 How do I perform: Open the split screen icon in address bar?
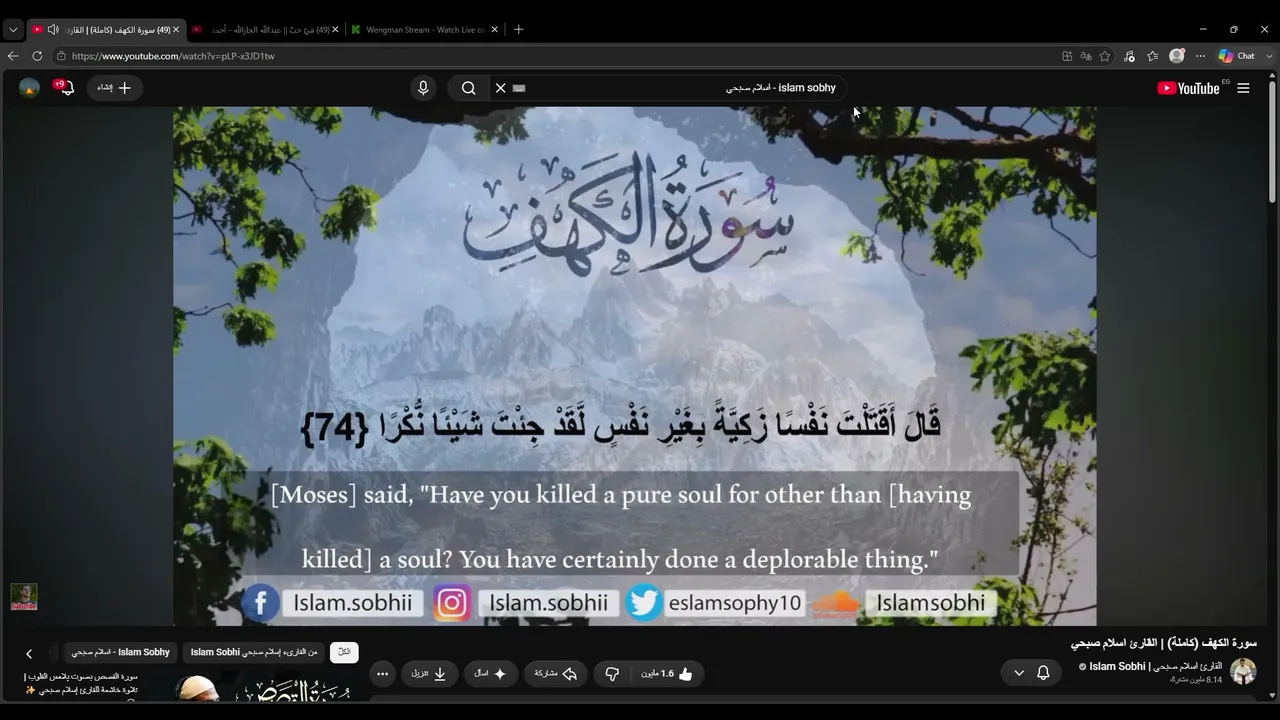pyautogui.click(x=1067, y=56)
